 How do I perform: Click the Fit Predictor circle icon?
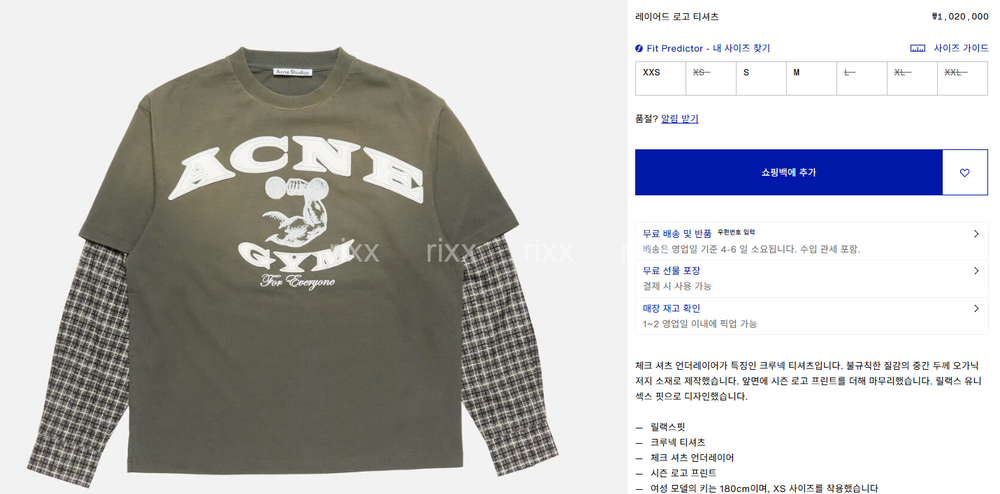pyautogui.click(x=639, y=48)
